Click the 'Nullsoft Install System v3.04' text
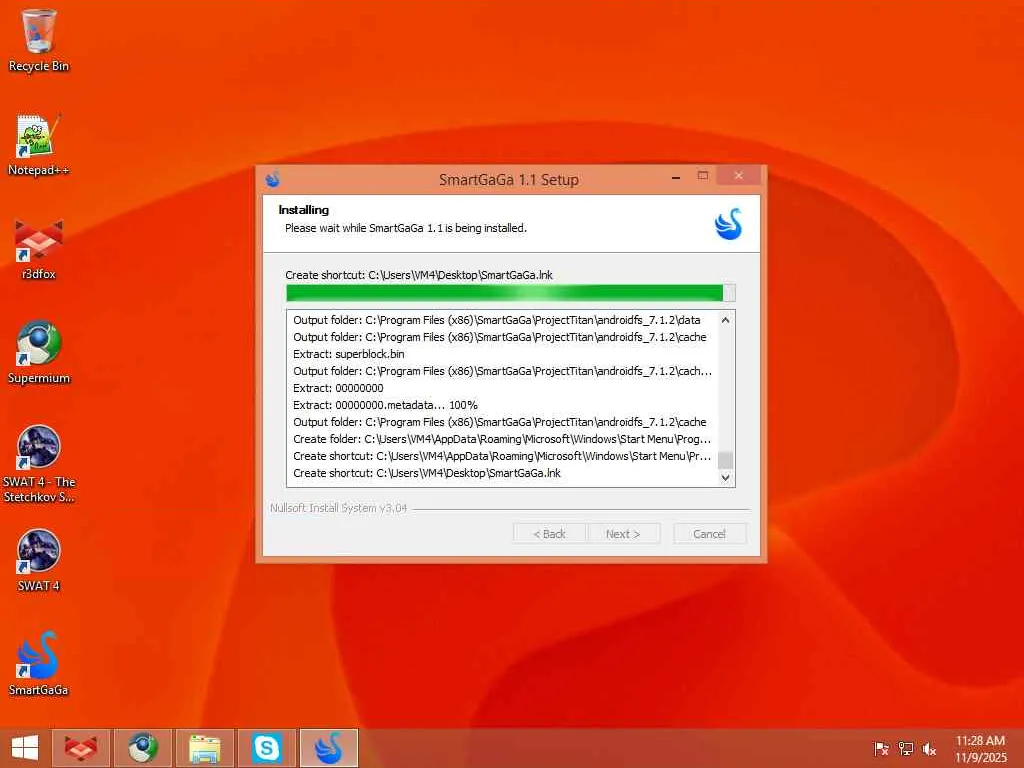The height and width of the screenshot is (768, 1024). point(338,507)
